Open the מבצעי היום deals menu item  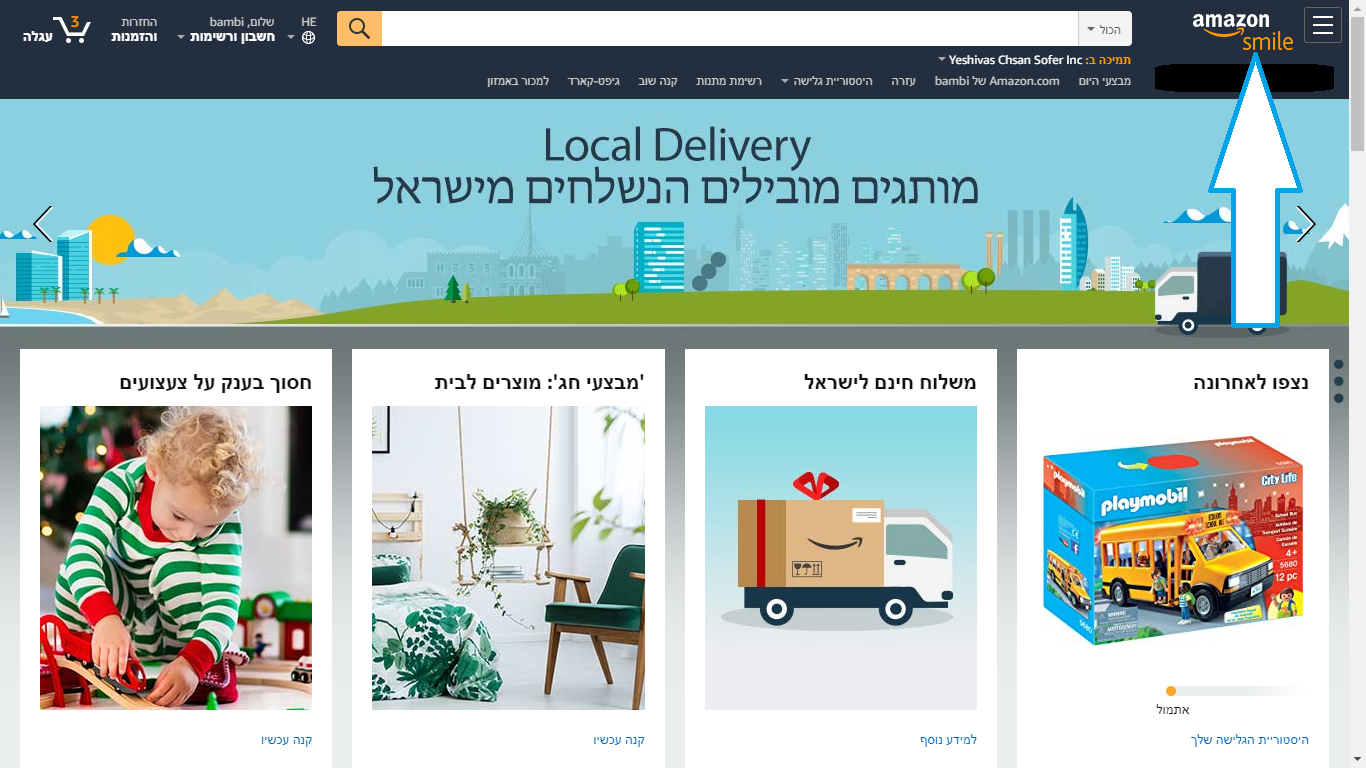point(1105,81)
